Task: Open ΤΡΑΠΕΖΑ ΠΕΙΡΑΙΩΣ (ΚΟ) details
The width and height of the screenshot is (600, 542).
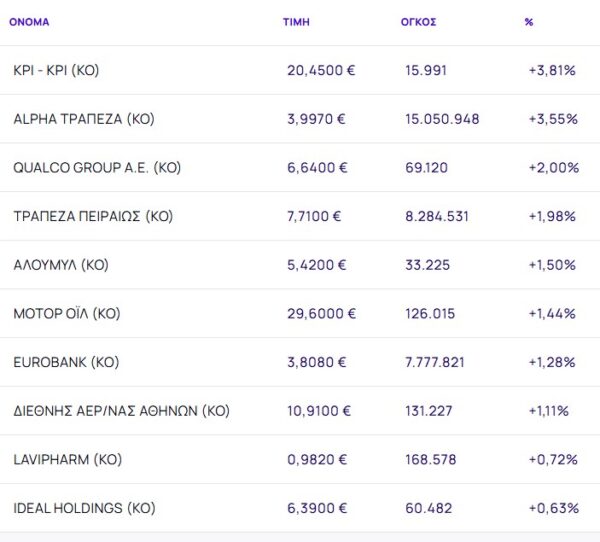Action: [x=93, y=216]
